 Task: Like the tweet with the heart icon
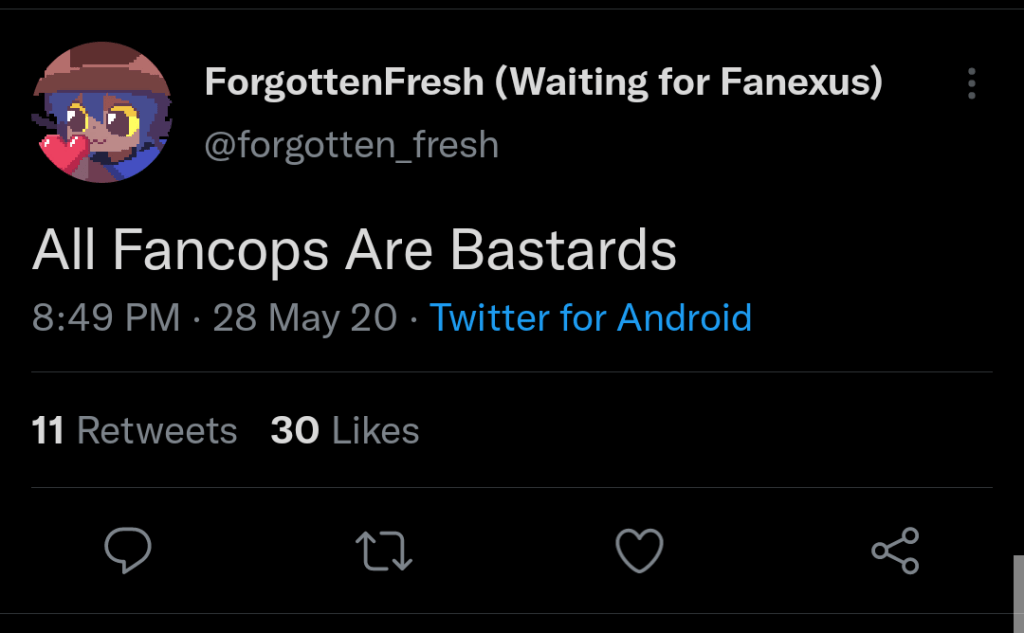pos(639,550)
